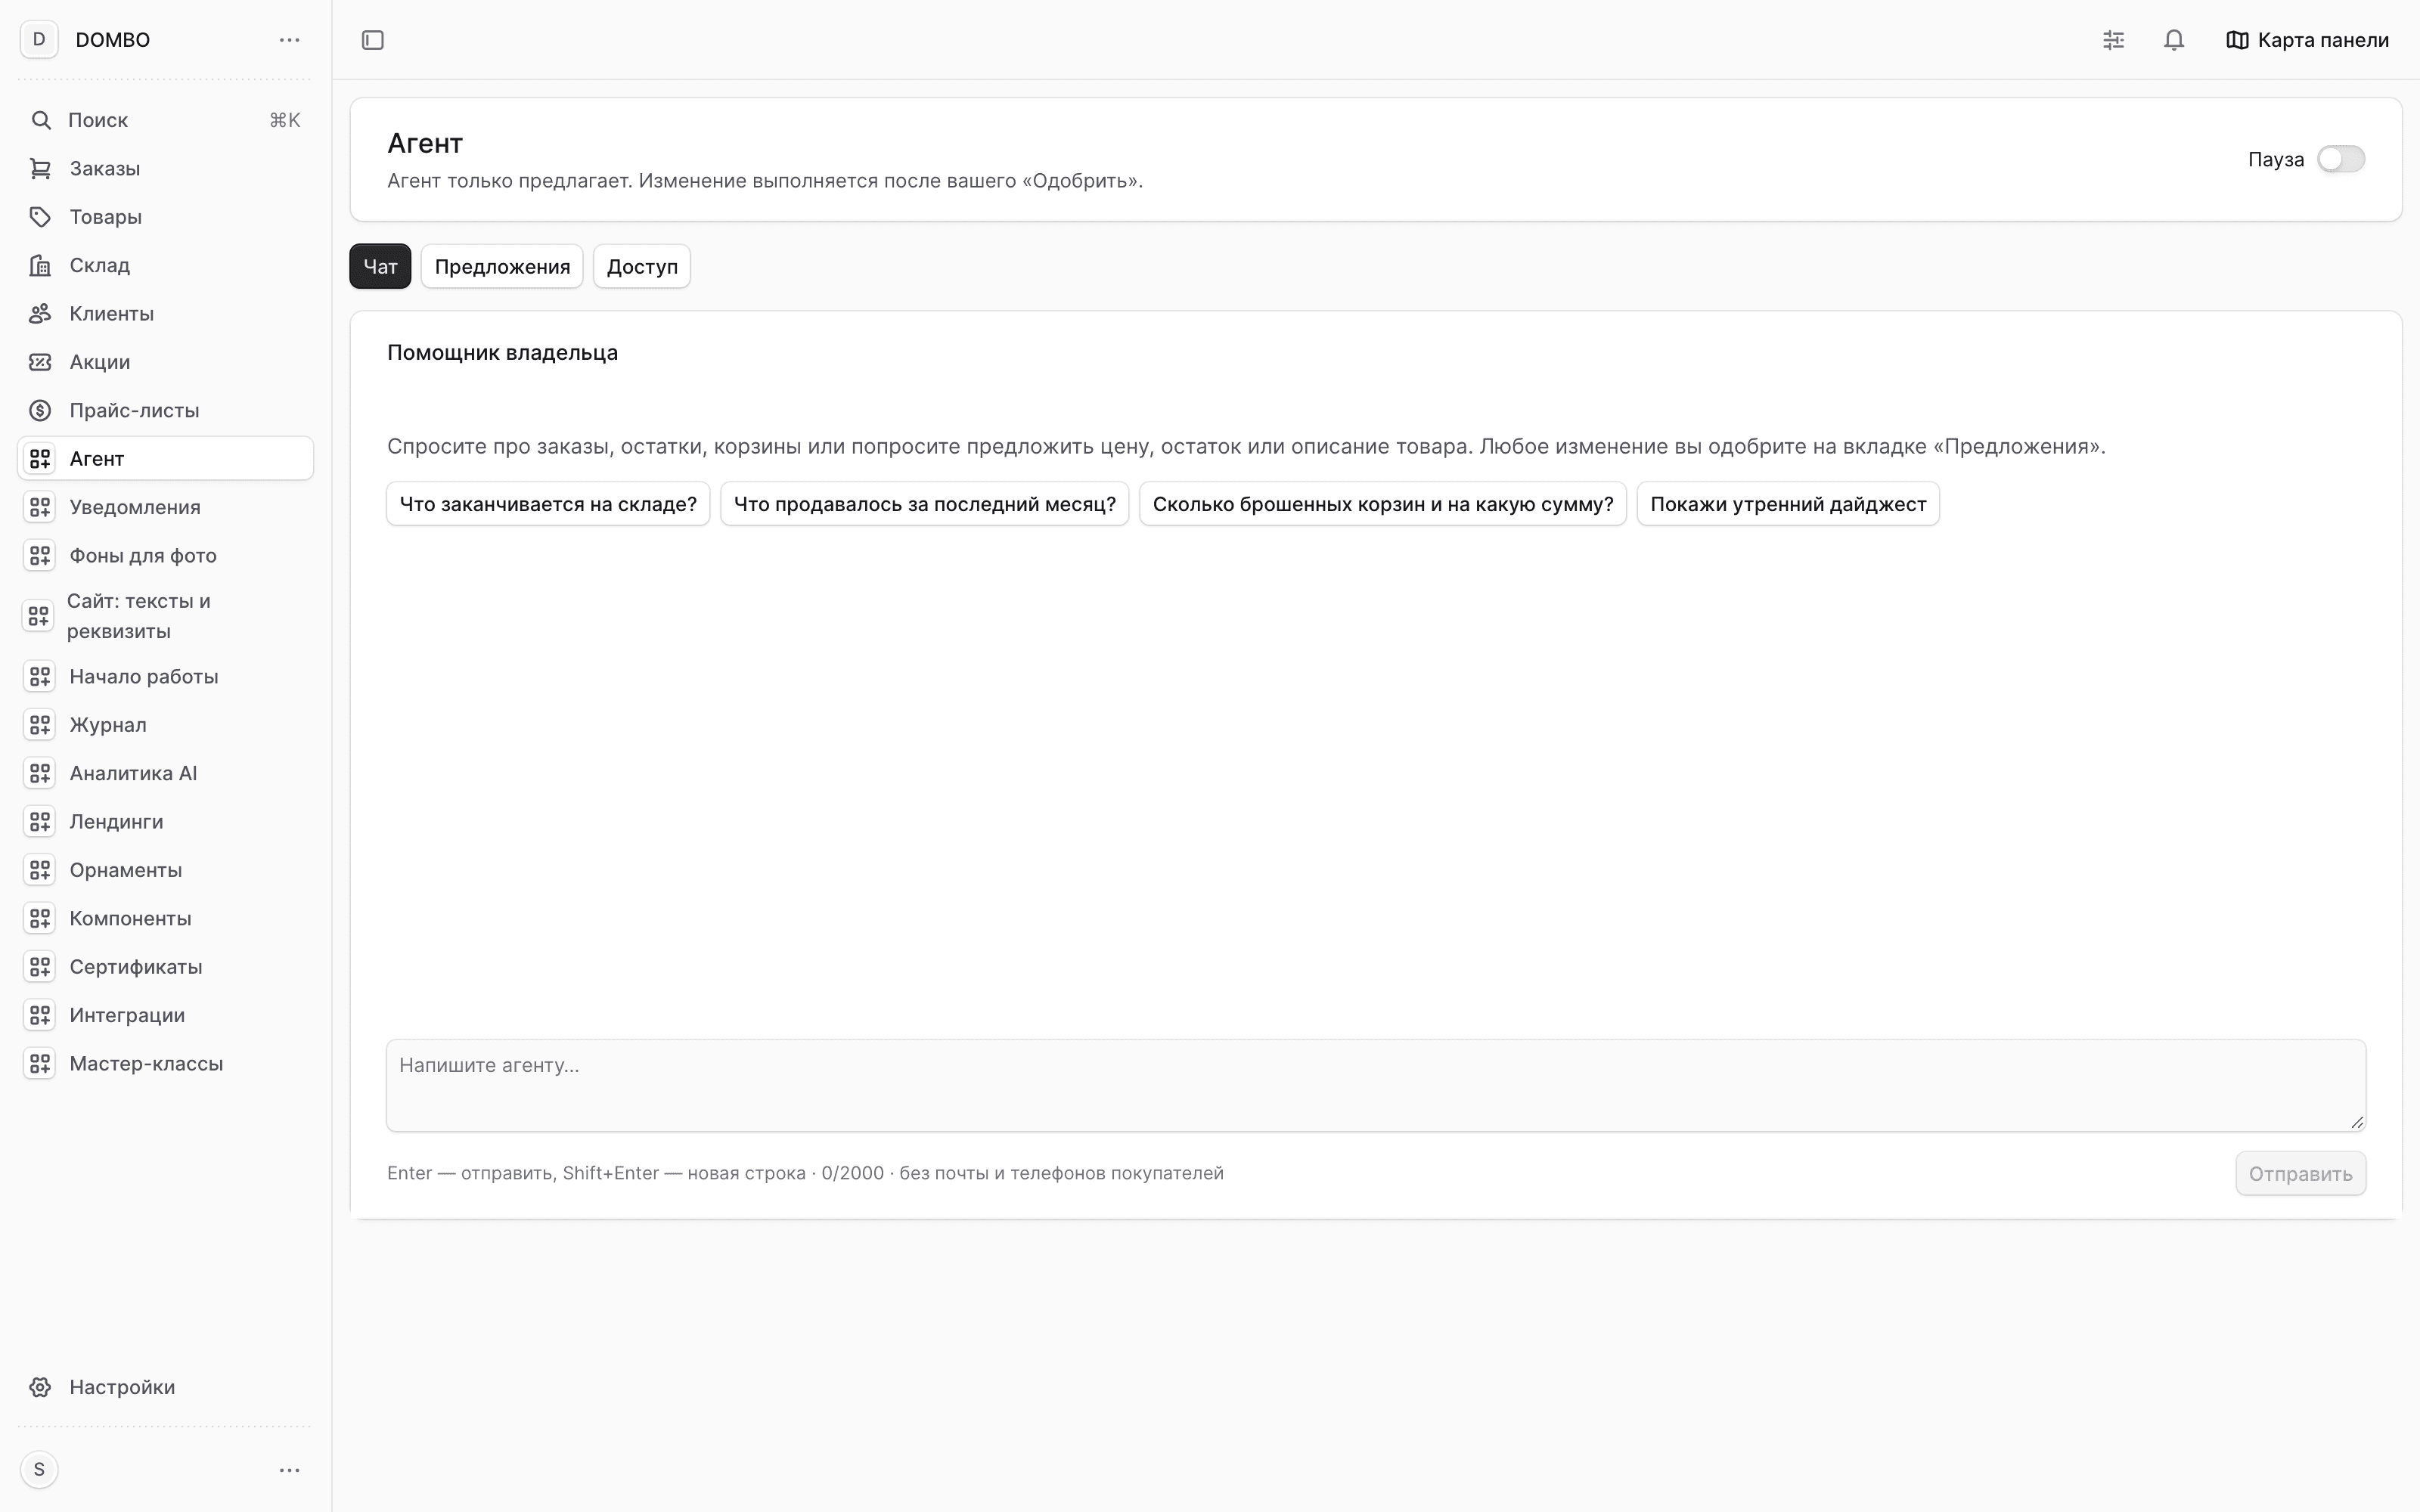Viewport: 2420px width, 1512px height.
Task: Collapse the sidebar with the panel icon
Action: [373, 40]
